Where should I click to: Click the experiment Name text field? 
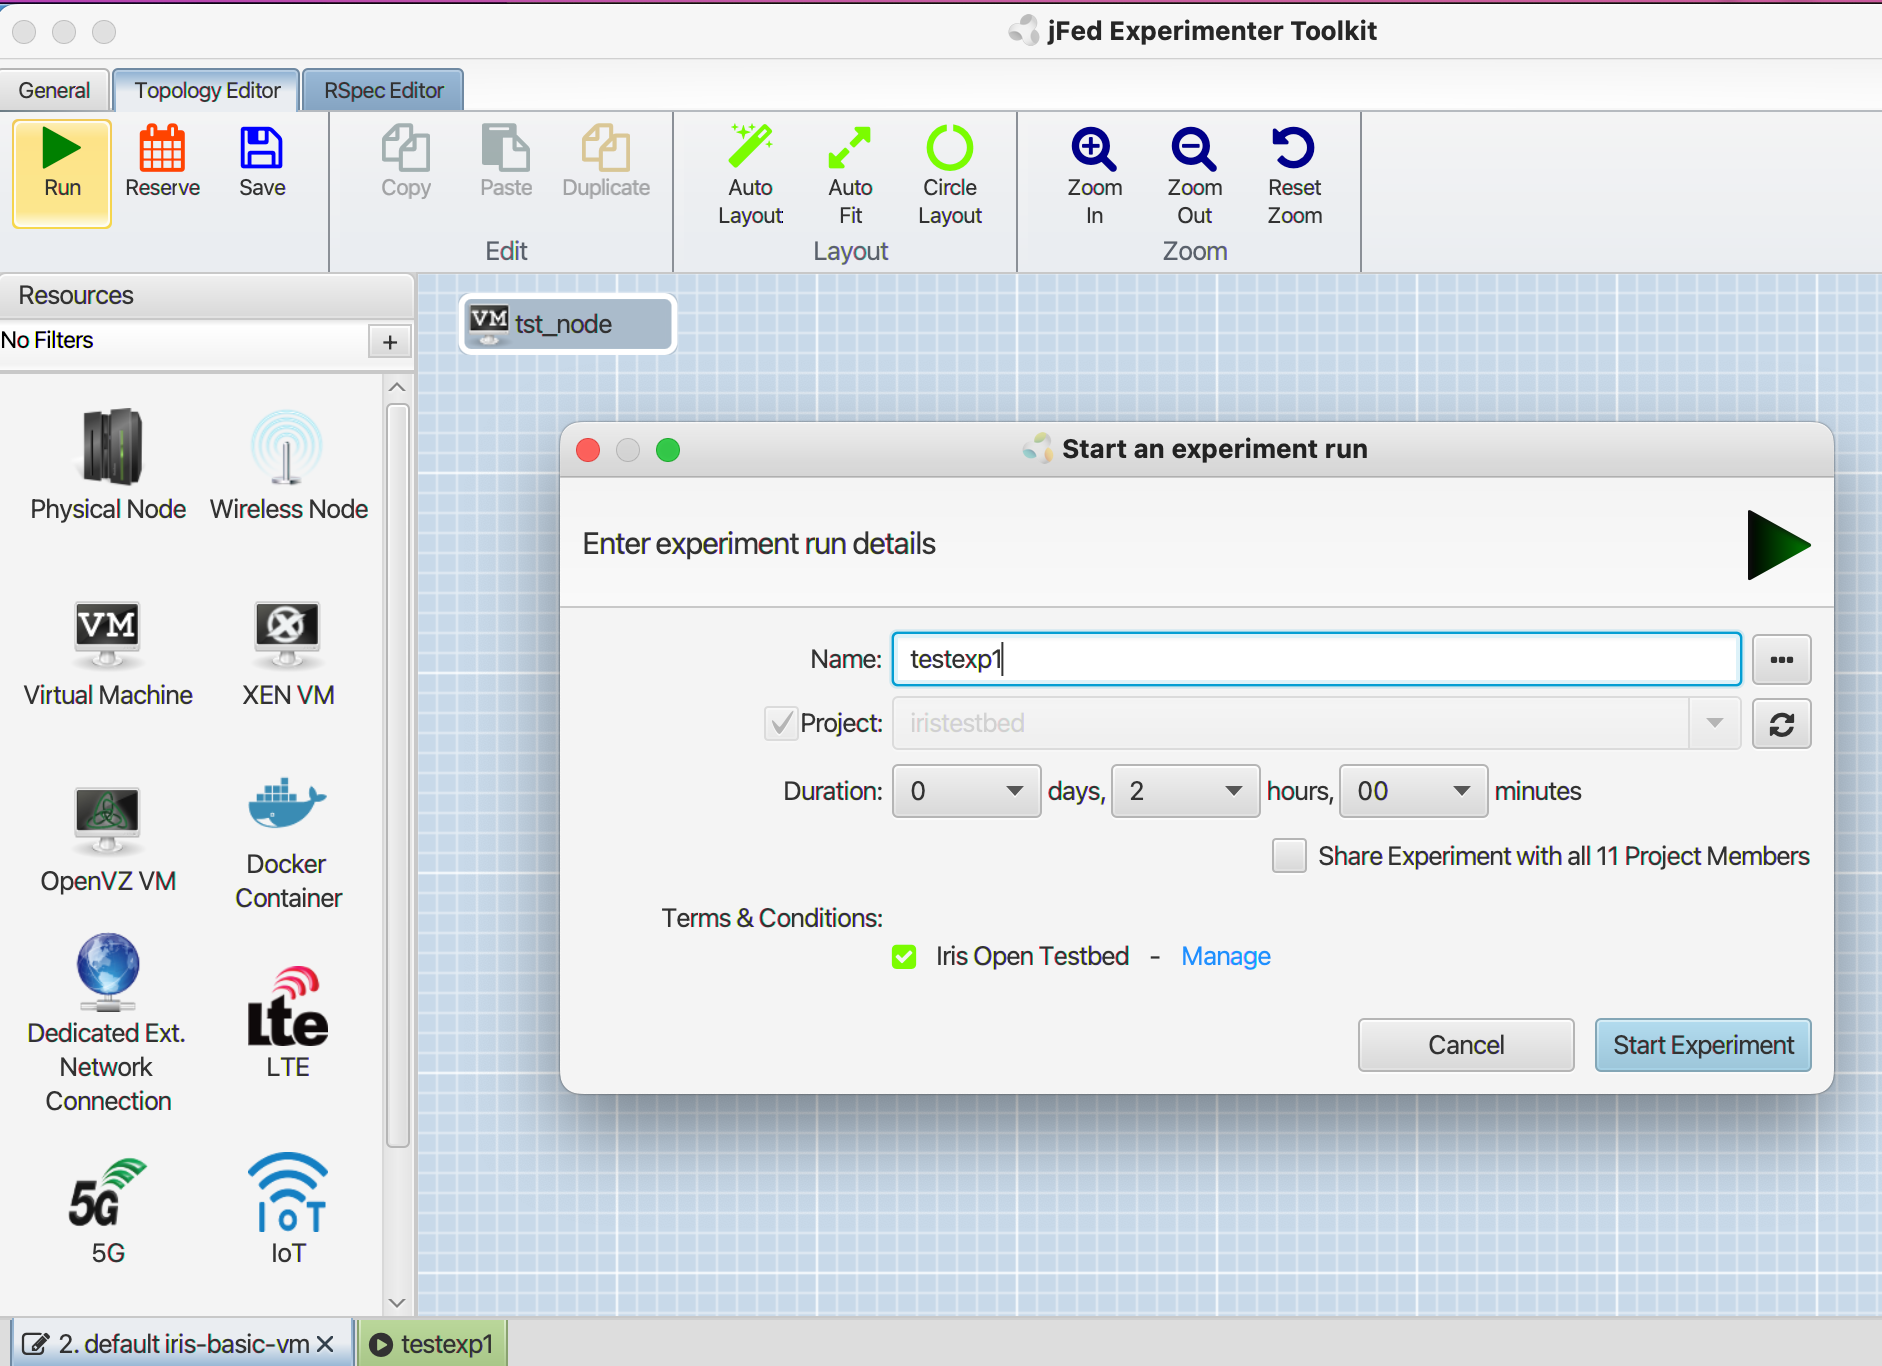[x=1316, y=659]
